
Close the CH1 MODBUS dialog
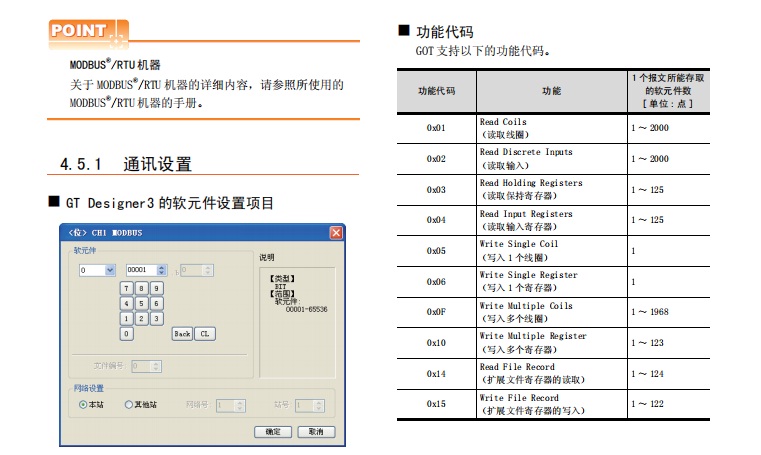pyautogui.click(x=336, y=233)
